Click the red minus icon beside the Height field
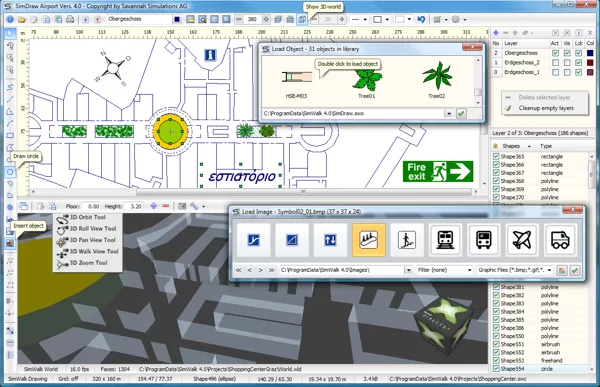The width and height of the screenshot is (600, 387). tap(165, 206)
